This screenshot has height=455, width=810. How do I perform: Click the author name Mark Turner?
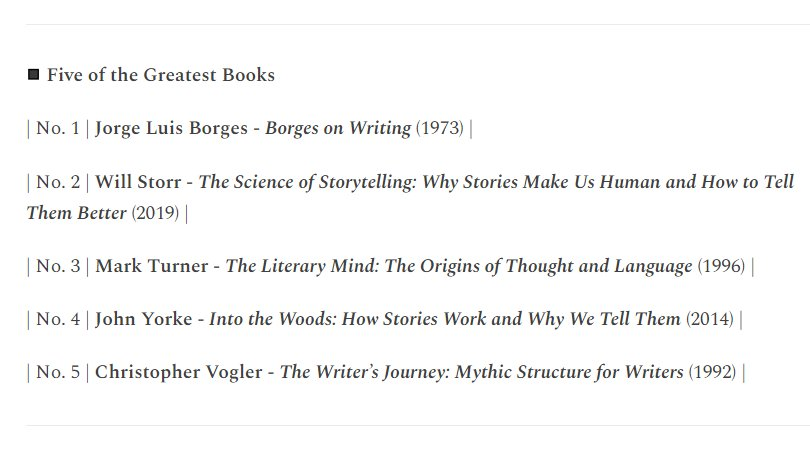[149, 266]
